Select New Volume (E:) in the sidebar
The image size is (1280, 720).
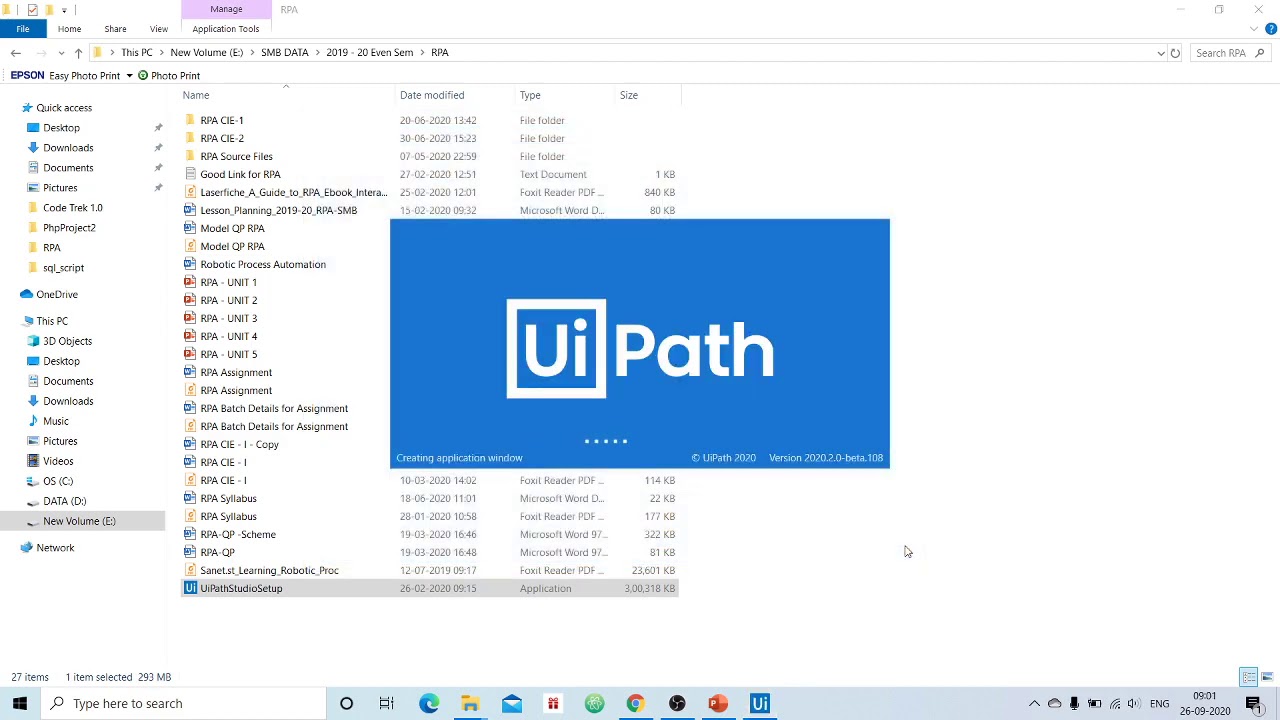point(79,521)
